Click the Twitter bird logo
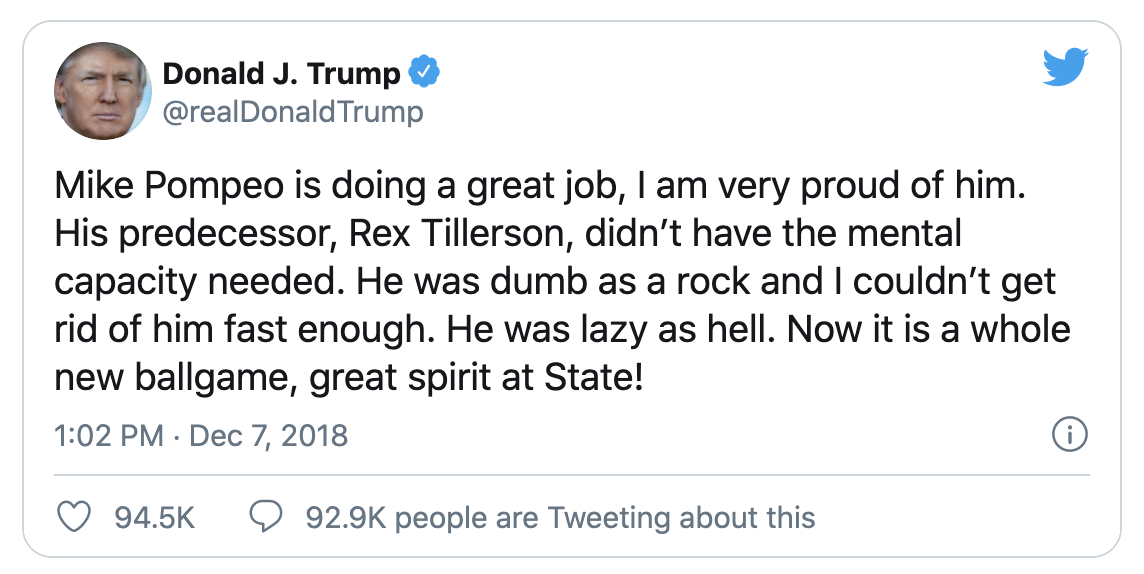Image resolution: width=1144 pixels, height=574 pixels. coord(1065,67)
